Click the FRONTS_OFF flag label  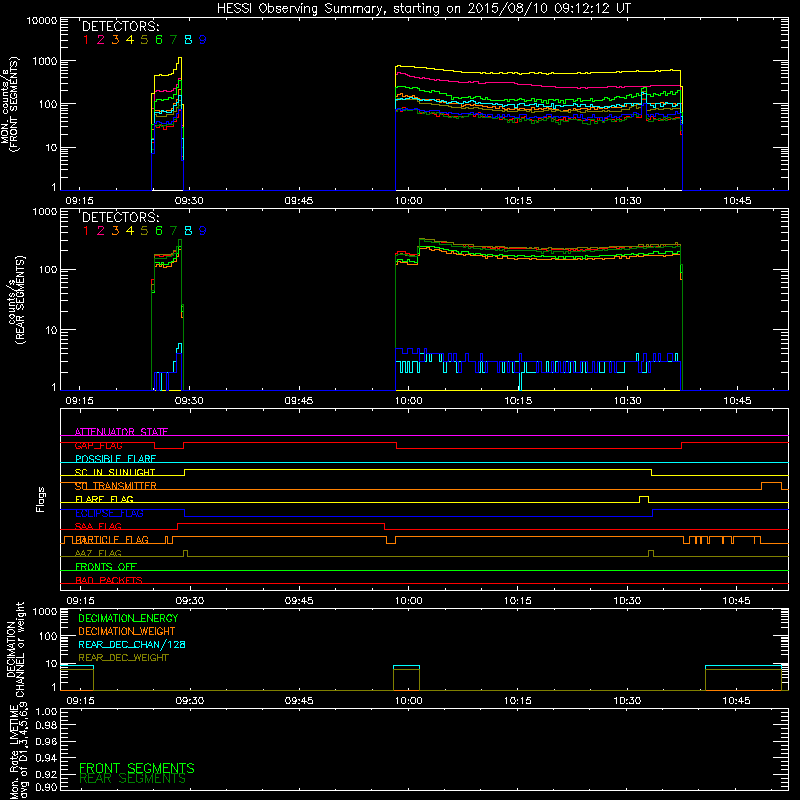tap(106, 567)
